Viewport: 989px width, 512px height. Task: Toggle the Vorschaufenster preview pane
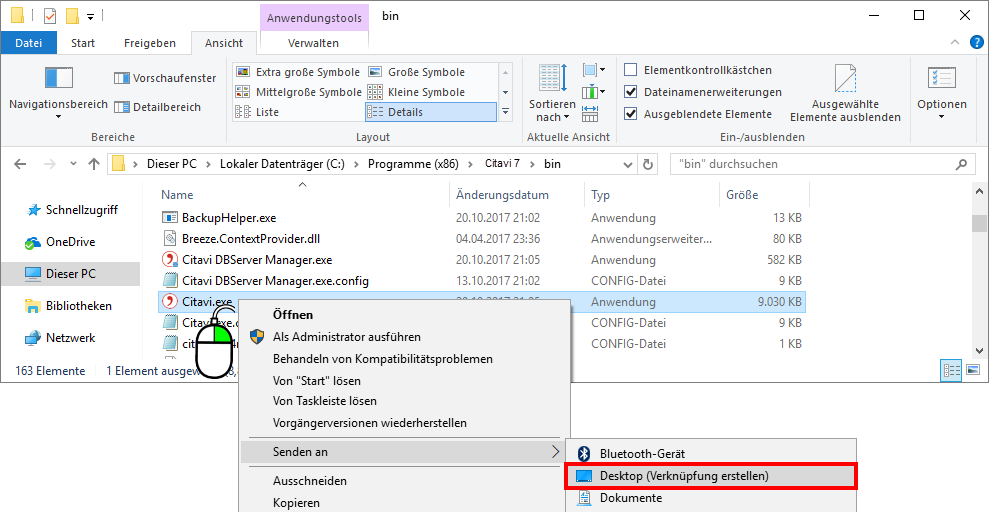(x=165, y=78)
